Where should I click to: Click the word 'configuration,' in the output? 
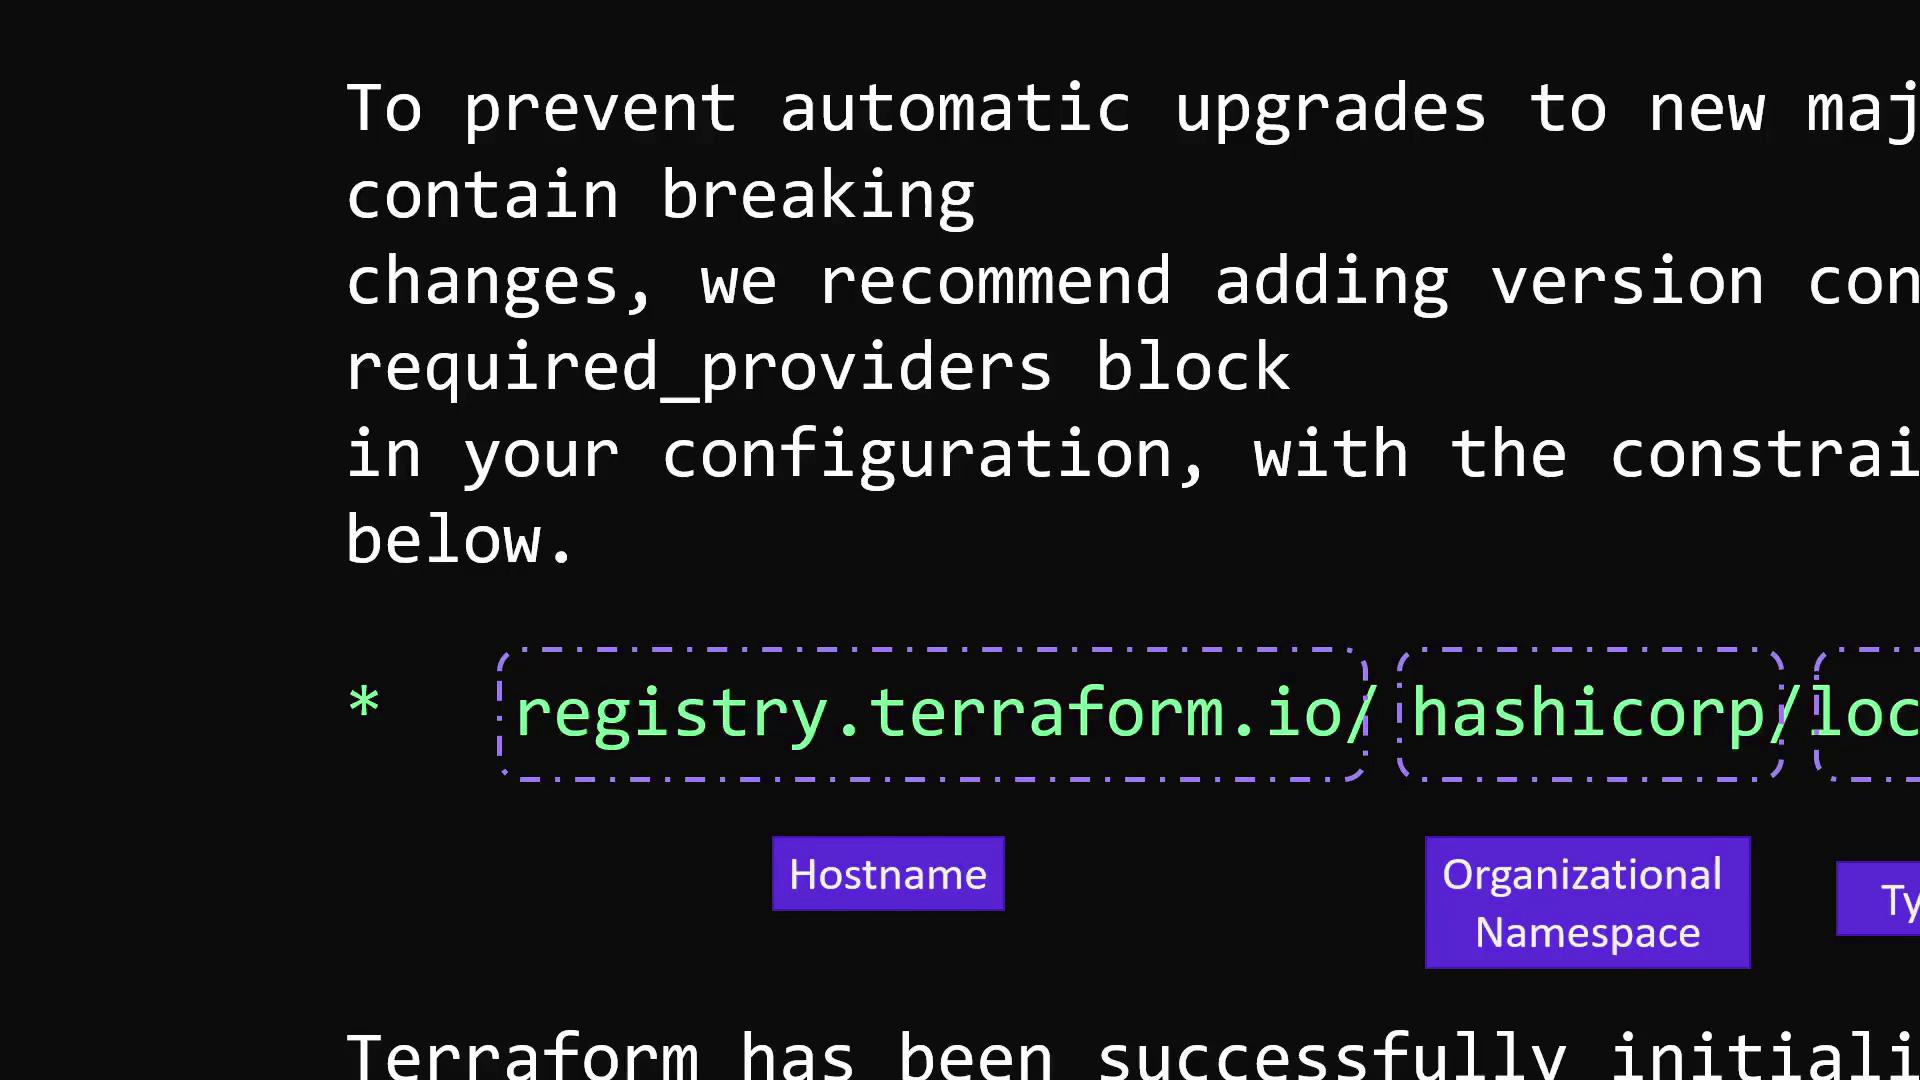pos(934,455)
